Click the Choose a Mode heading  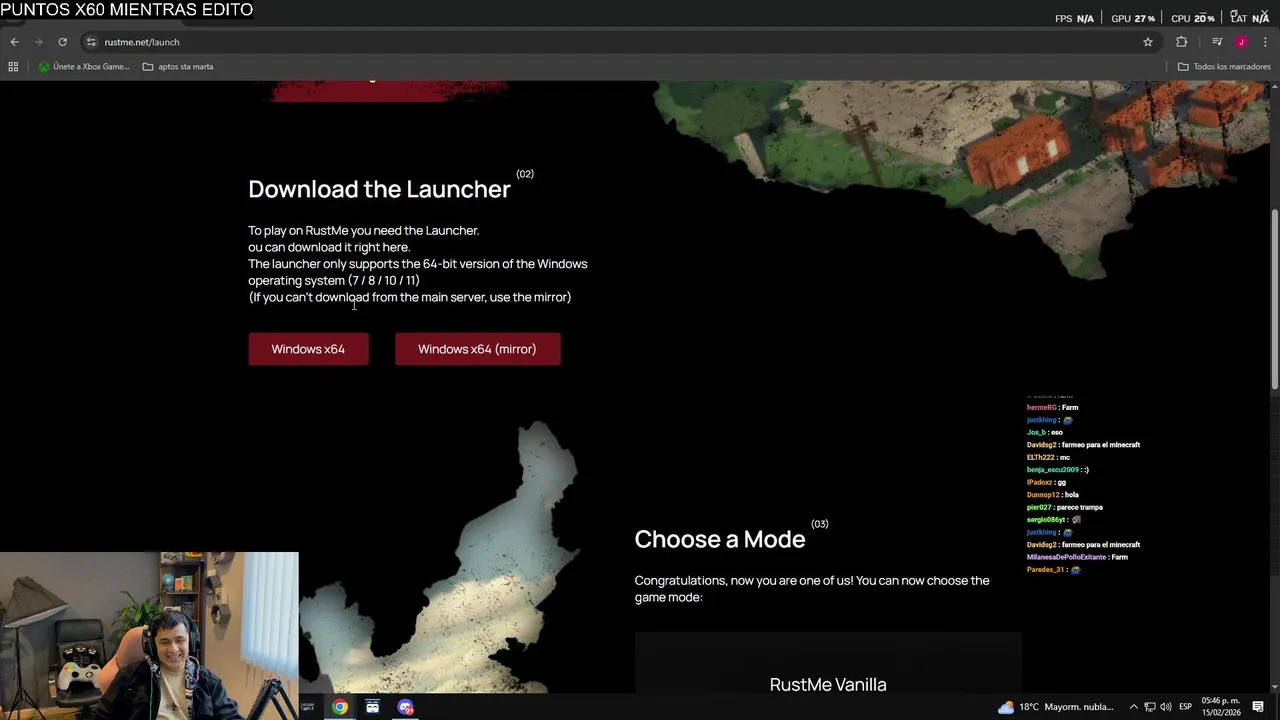[x=720, y=539]
